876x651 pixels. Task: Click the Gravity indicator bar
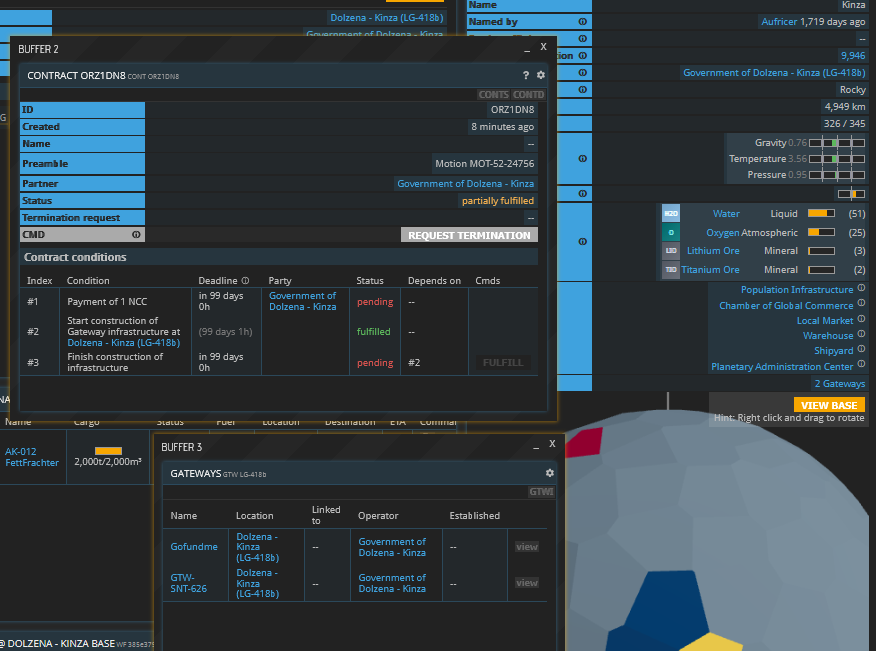click(836, 143)
